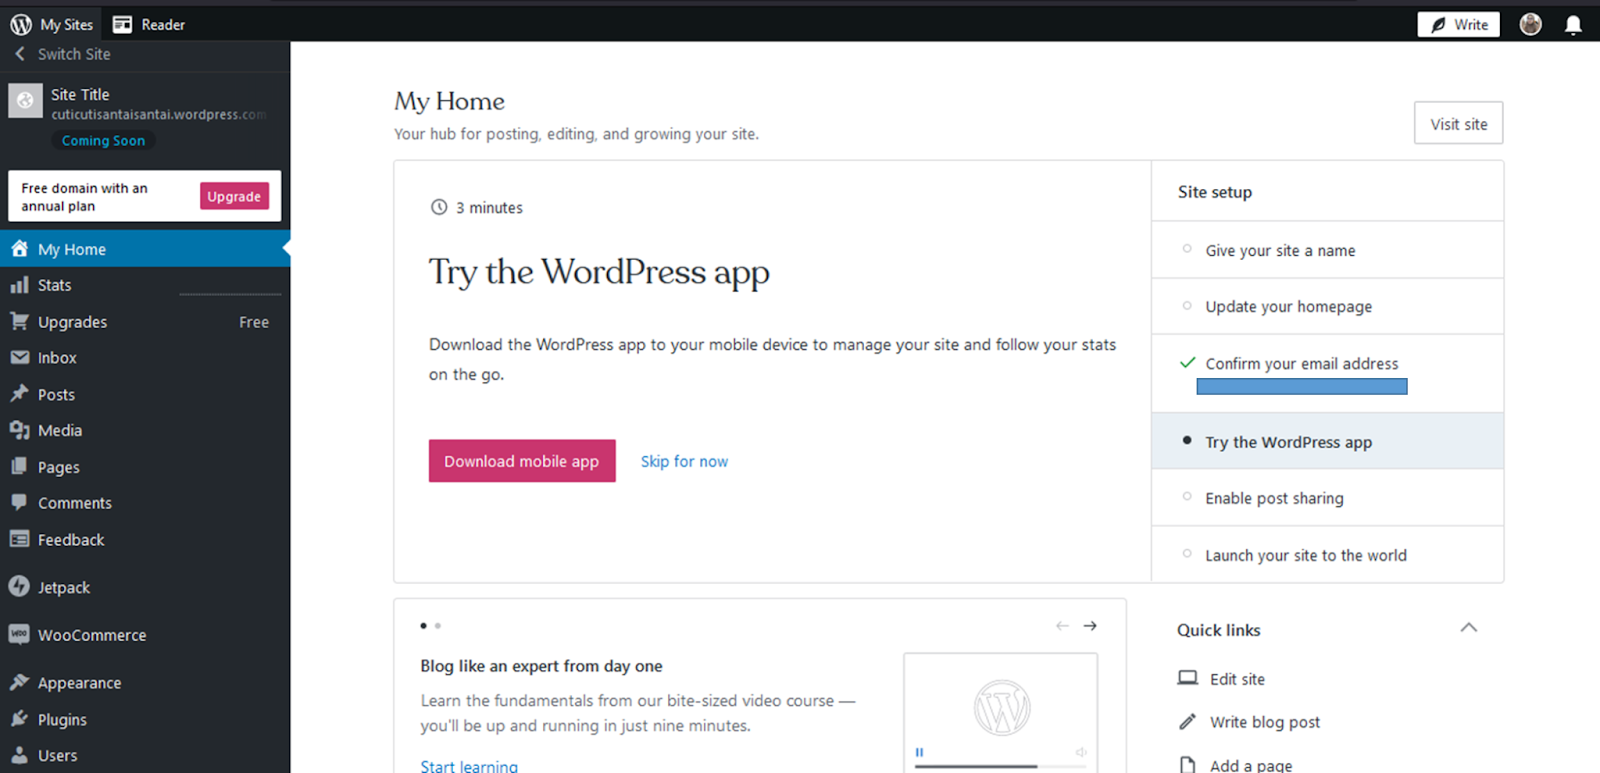1600x773 pixels.
Task: Open the Reader icon in top bar
Action: point(122,24)
